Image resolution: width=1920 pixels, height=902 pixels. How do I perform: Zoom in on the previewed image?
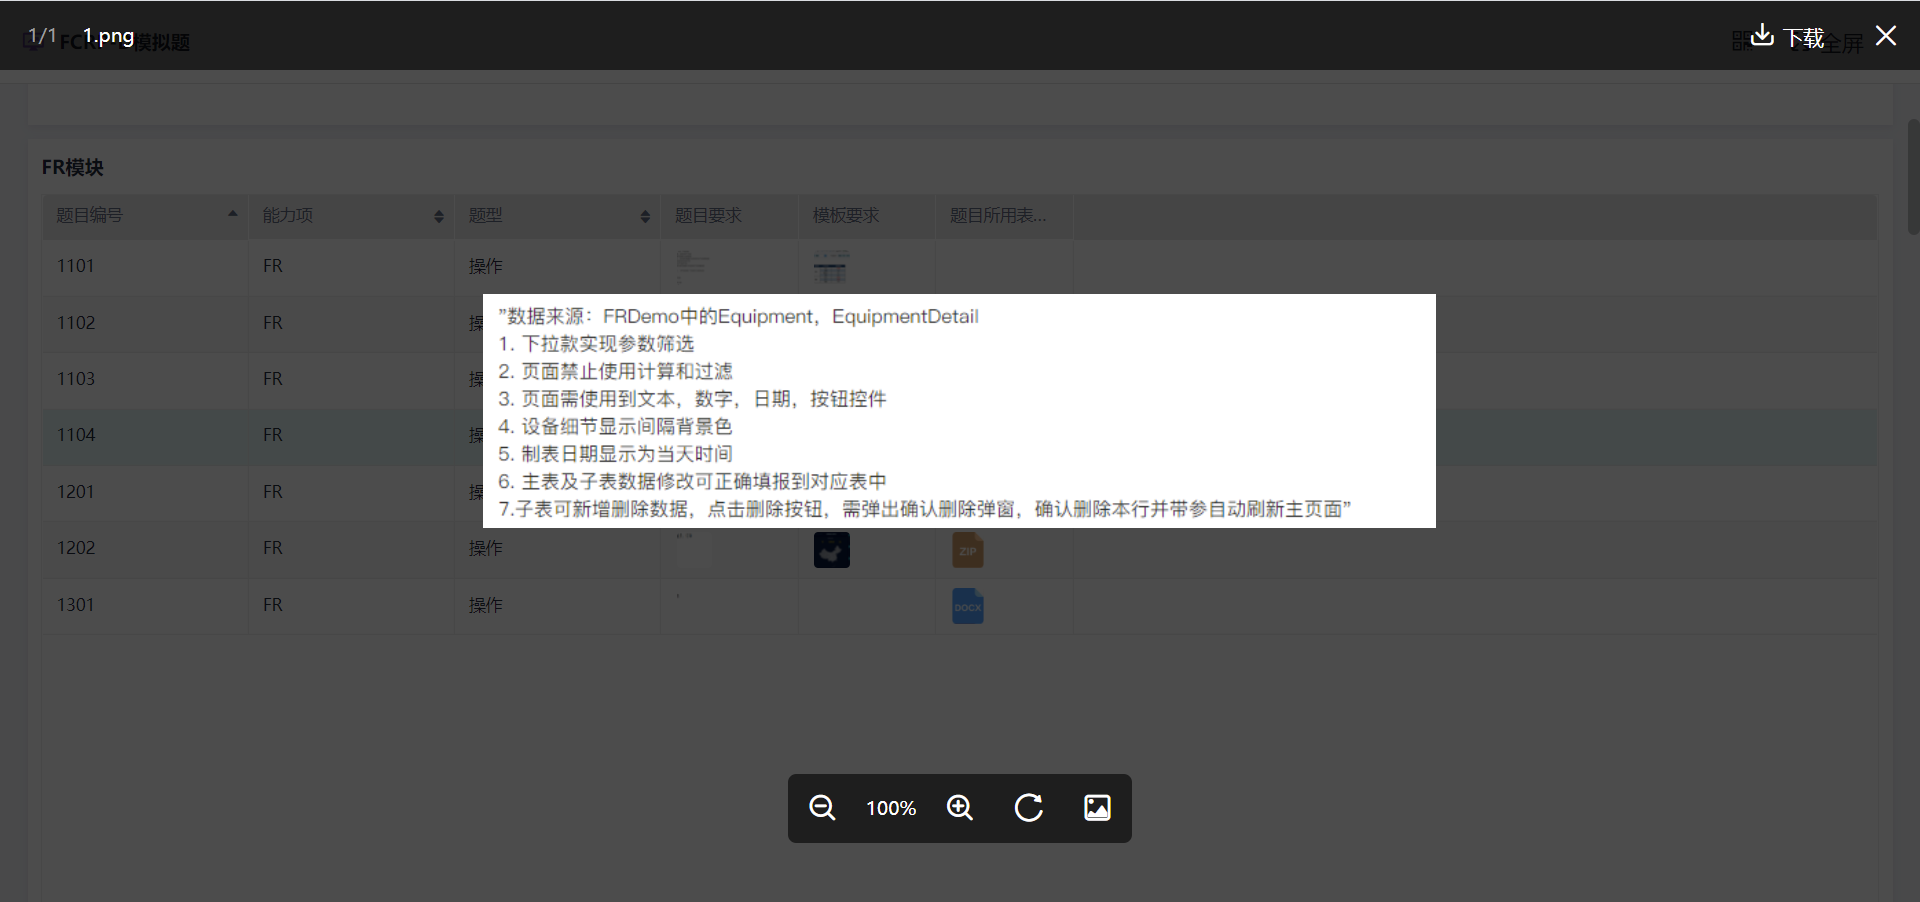[x=960, y=808]
